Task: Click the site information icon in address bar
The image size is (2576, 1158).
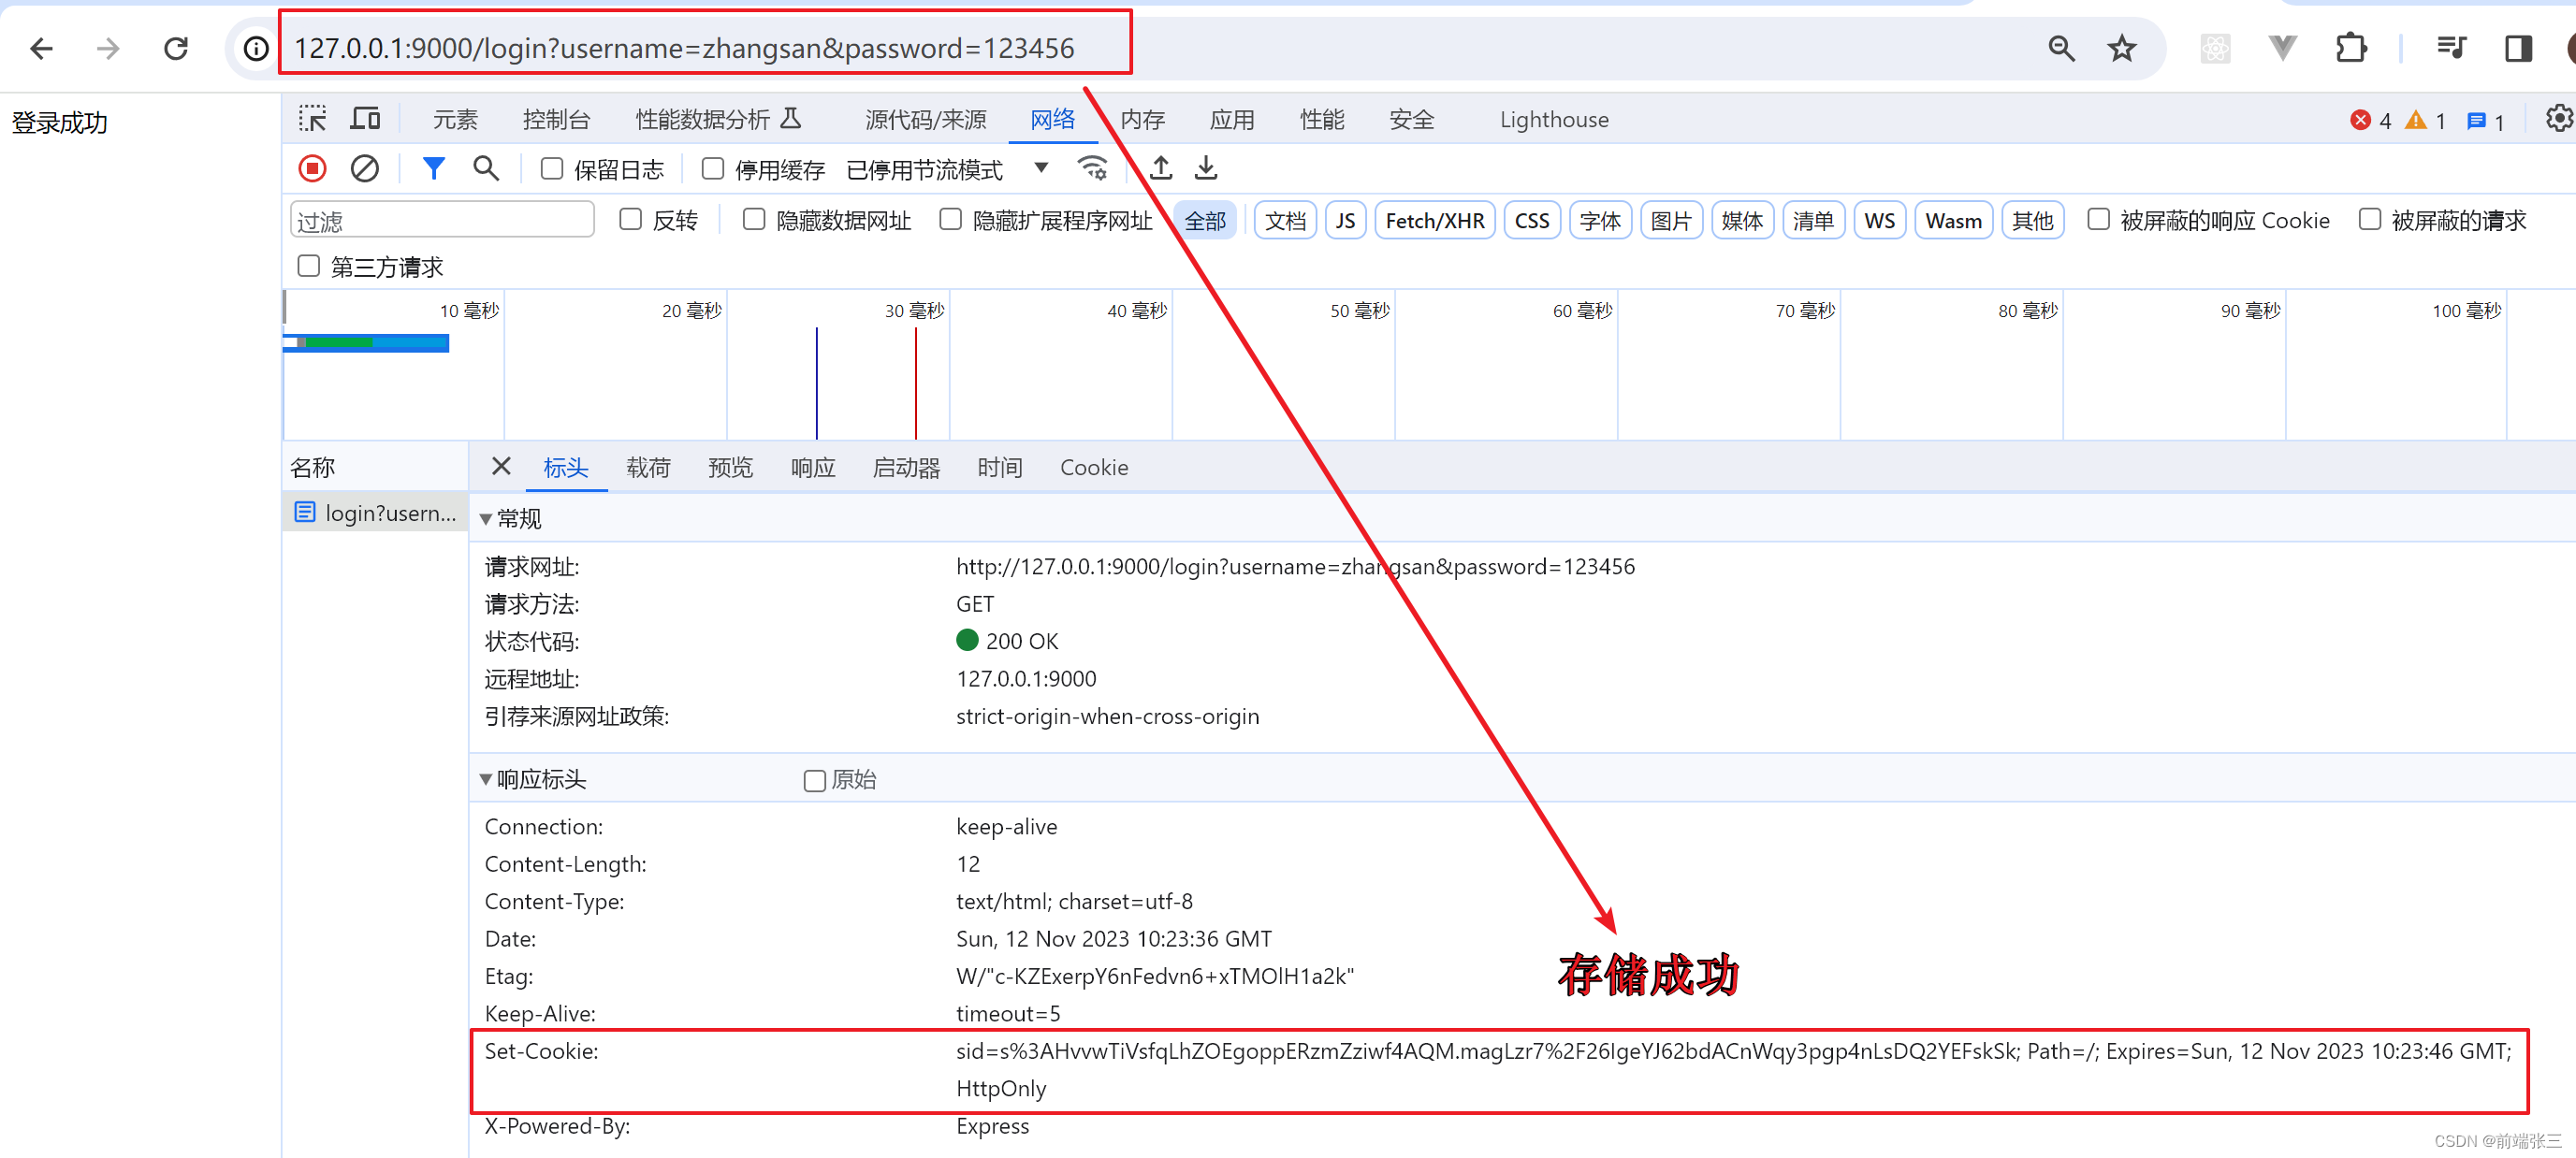Action: tap(256, 48)
